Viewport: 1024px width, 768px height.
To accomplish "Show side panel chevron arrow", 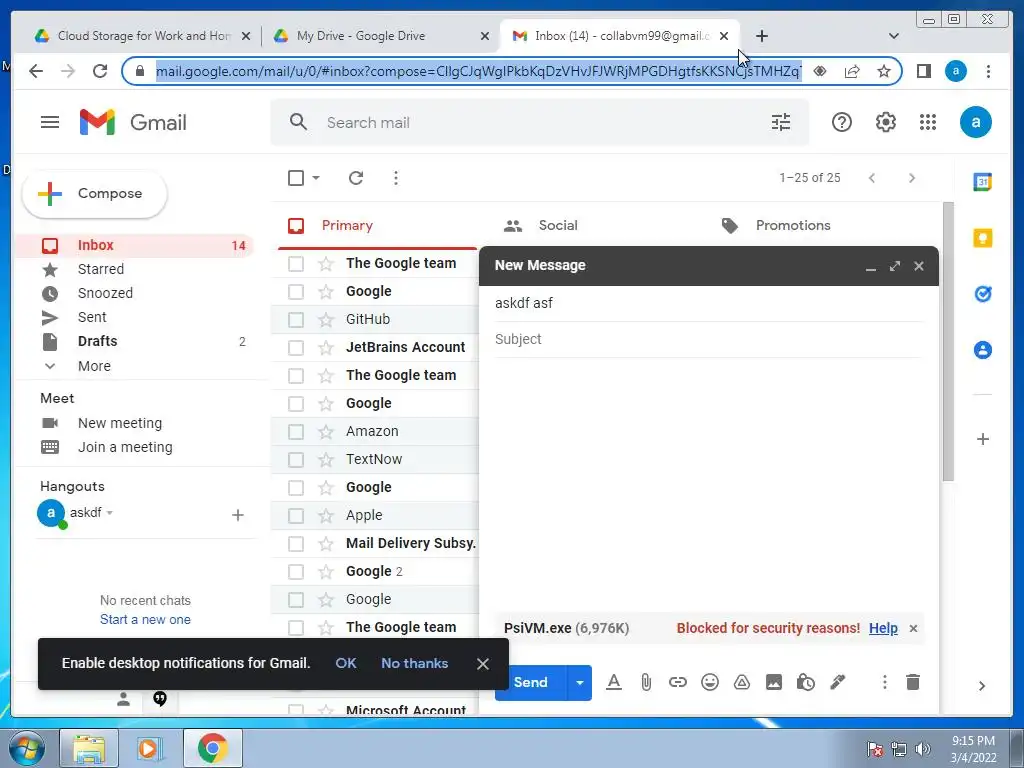I will click(x=982, y=686).
